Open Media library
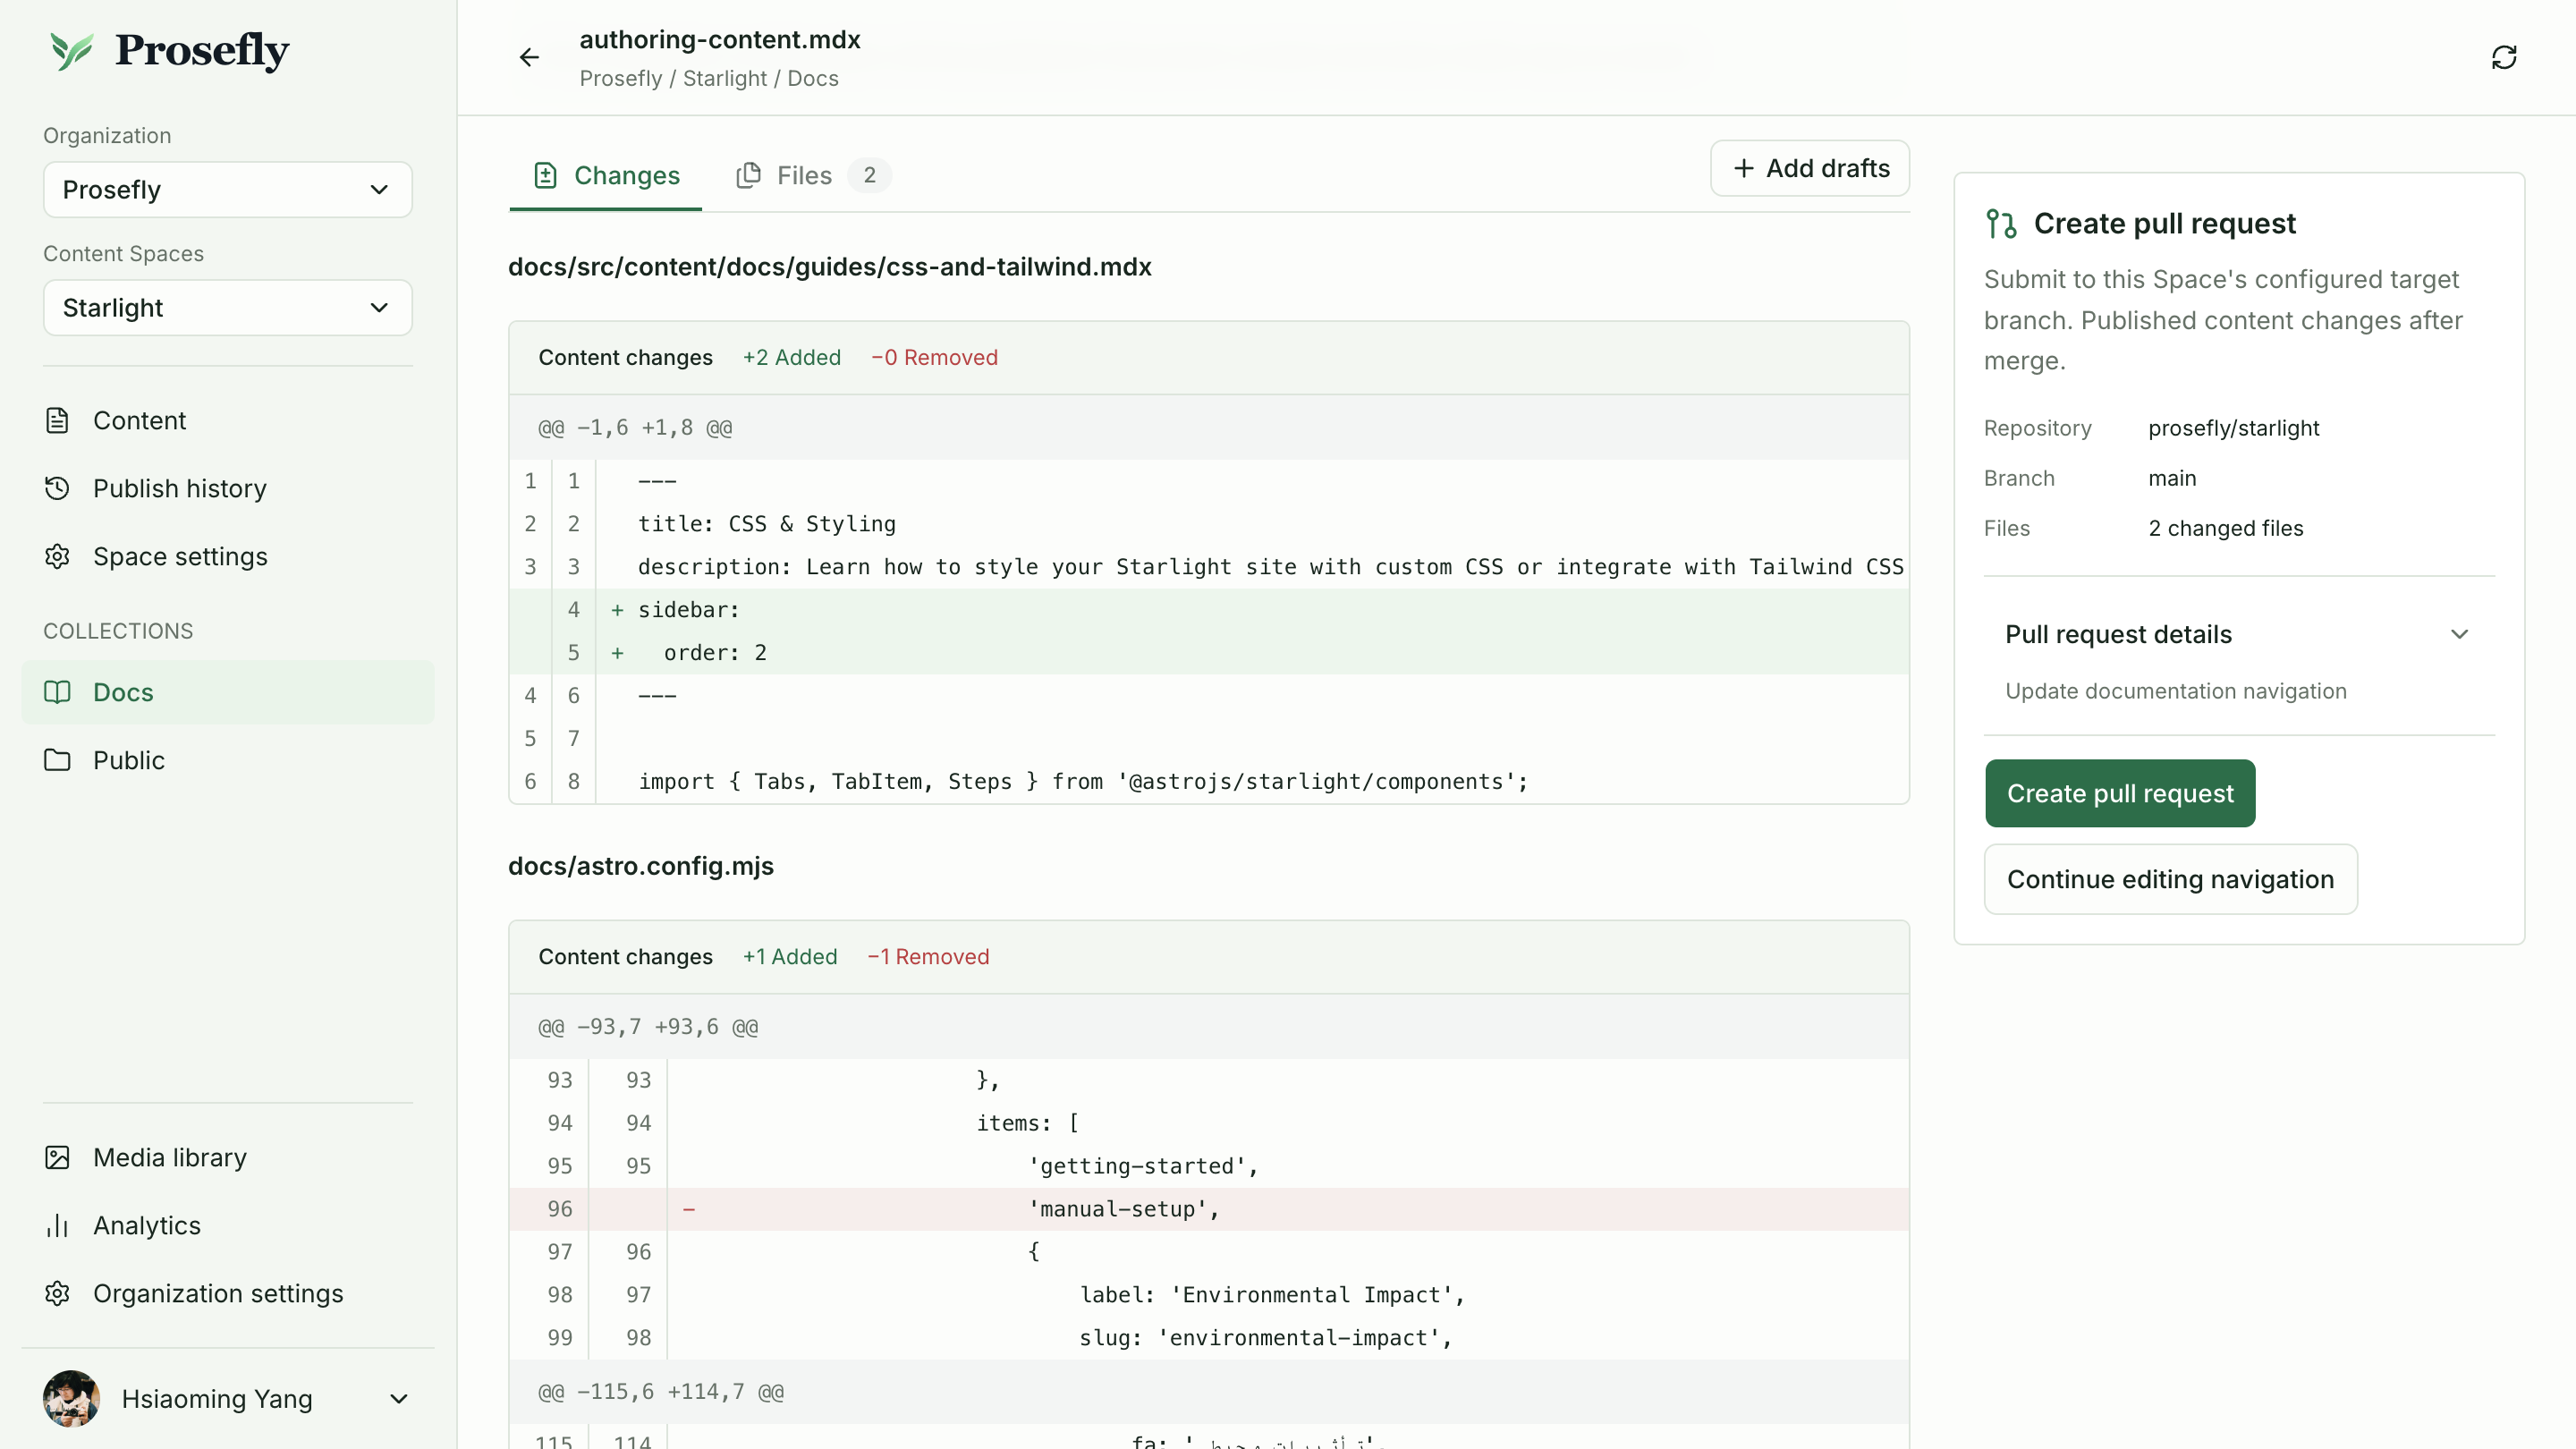The image size is (2576, 1449). pyautogui.click(x=228, y=1157)
